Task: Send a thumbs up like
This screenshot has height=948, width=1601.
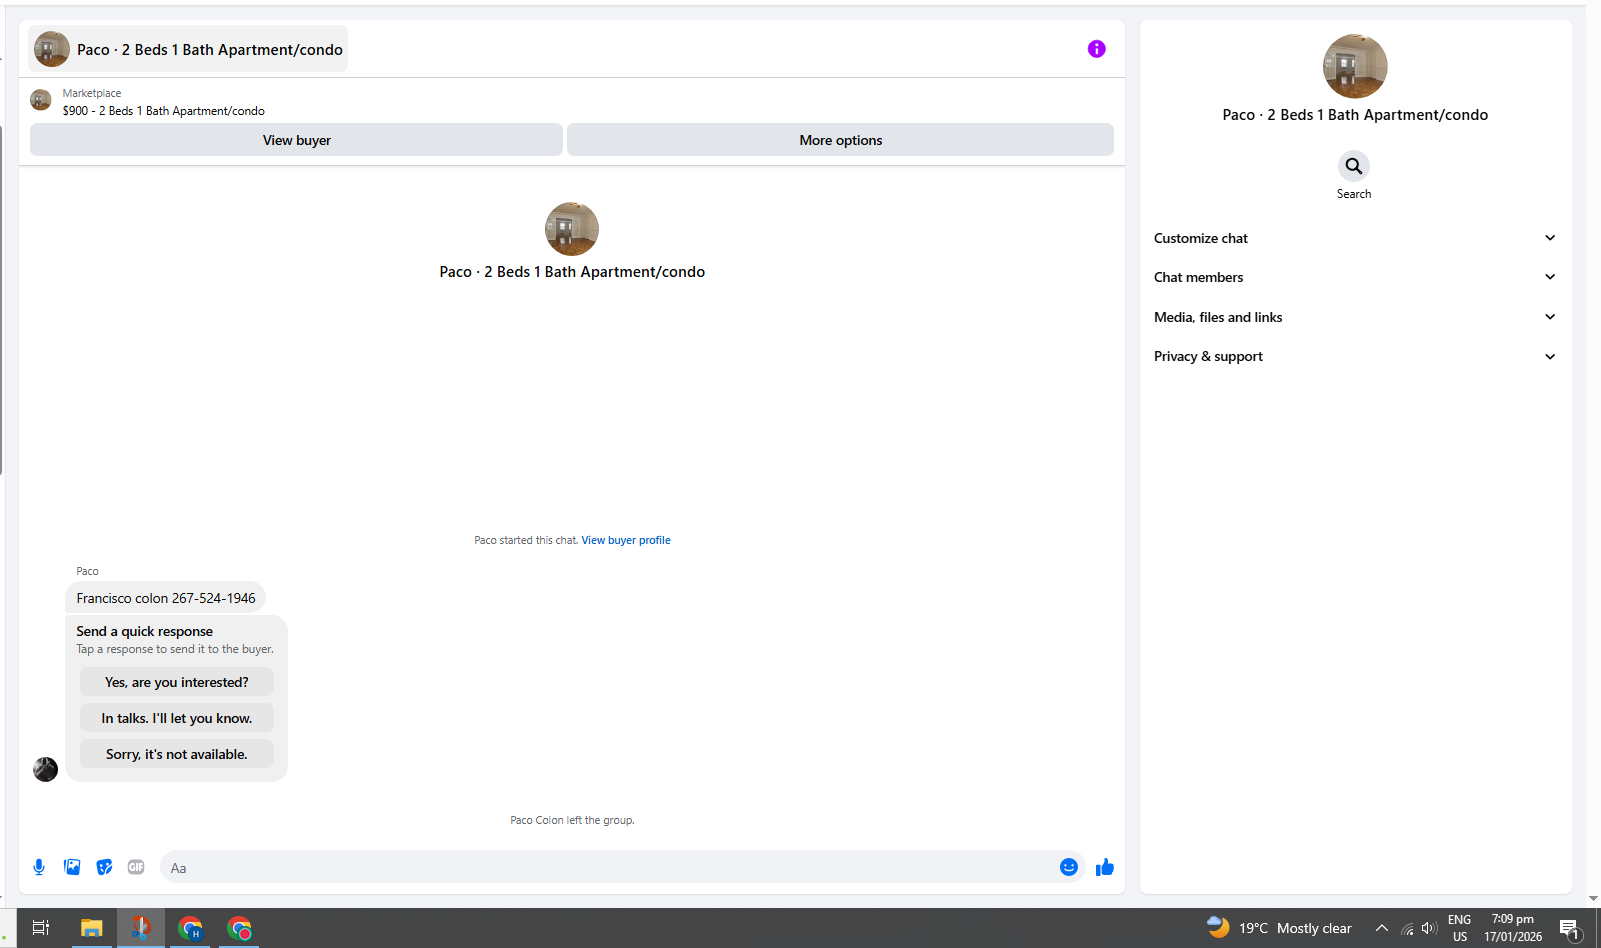Action: tap(1104, 867)
